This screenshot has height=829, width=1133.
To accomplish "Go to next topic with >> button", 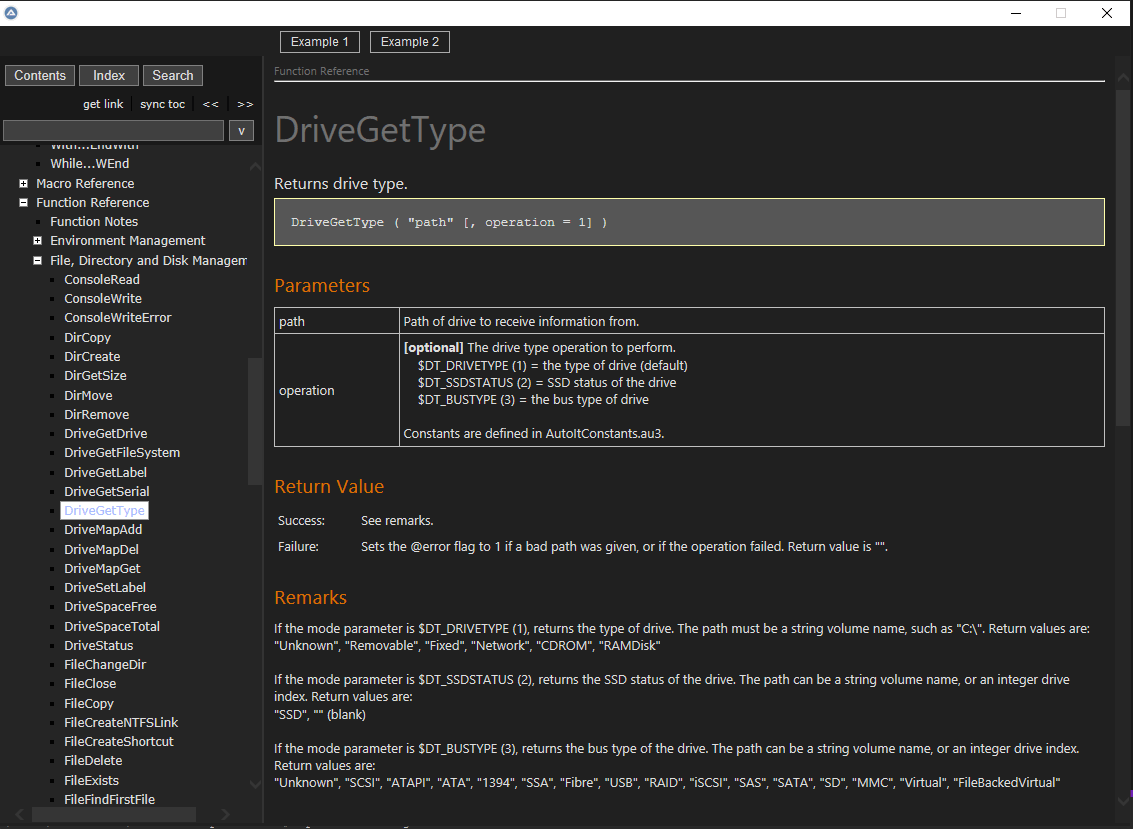I will point(245,104).
